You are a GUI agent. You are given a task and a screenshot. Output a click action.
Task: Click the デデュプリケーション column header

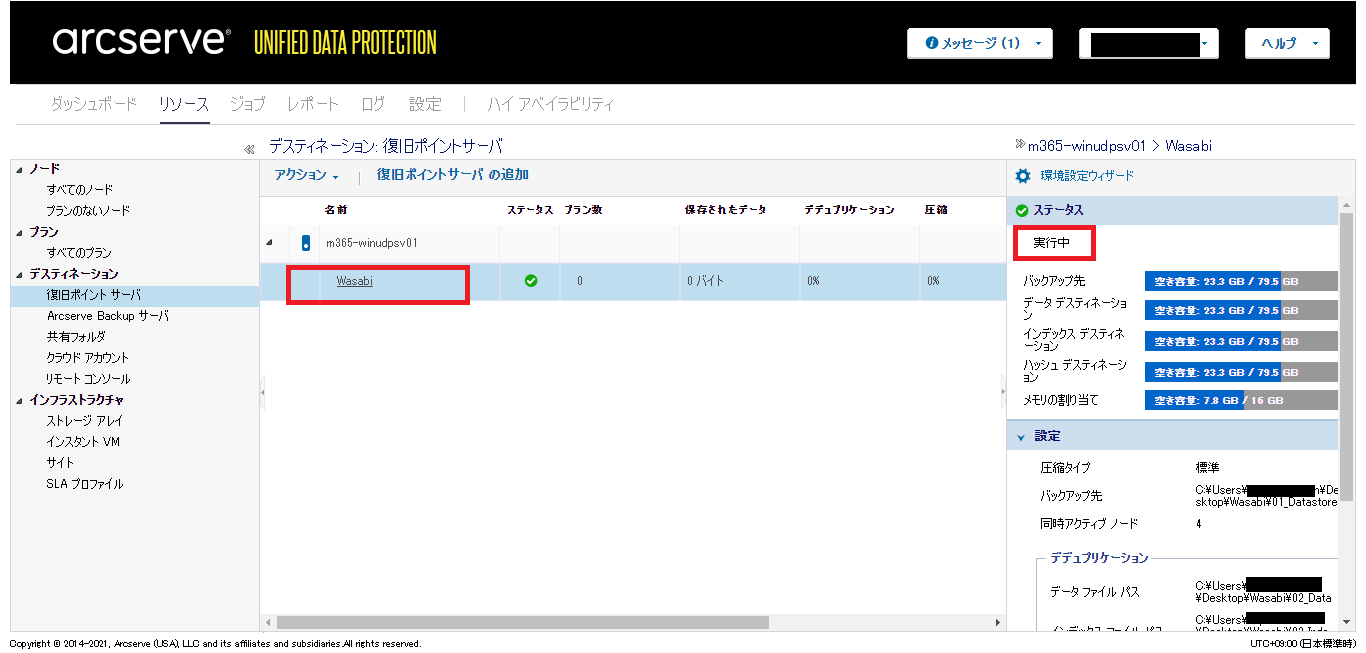click(x=849, y=210)
